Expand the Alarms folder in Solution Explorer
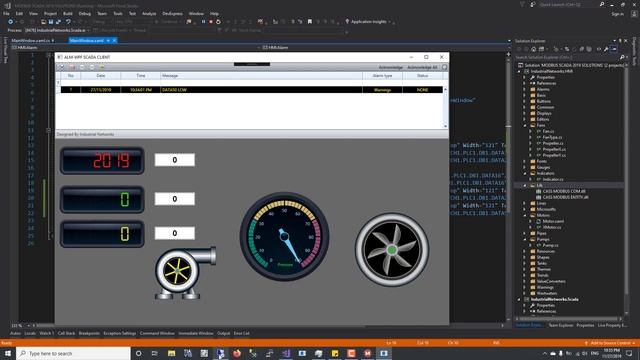The width and height of the screenshot is (640, 360). coord(525,89)
